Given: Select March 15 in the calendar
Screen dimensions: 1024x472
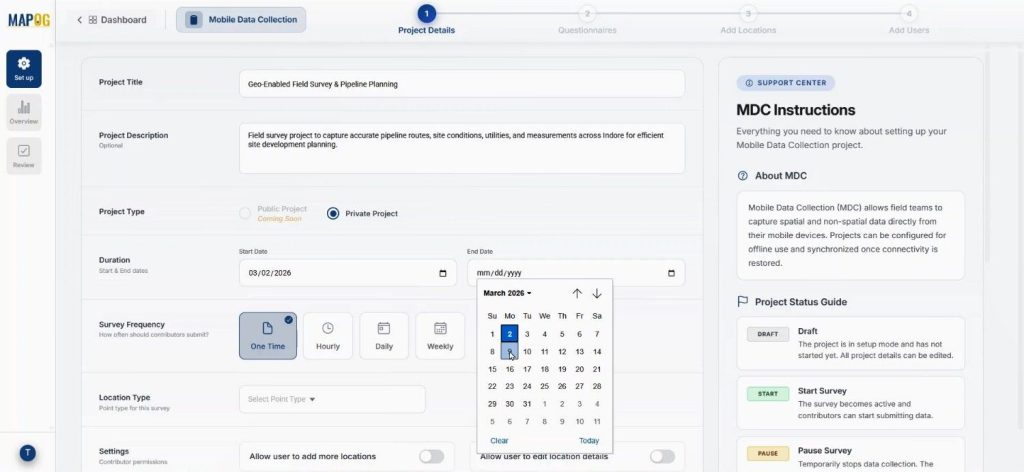Looking at the screenshot, I should click(x=492, y=369).
